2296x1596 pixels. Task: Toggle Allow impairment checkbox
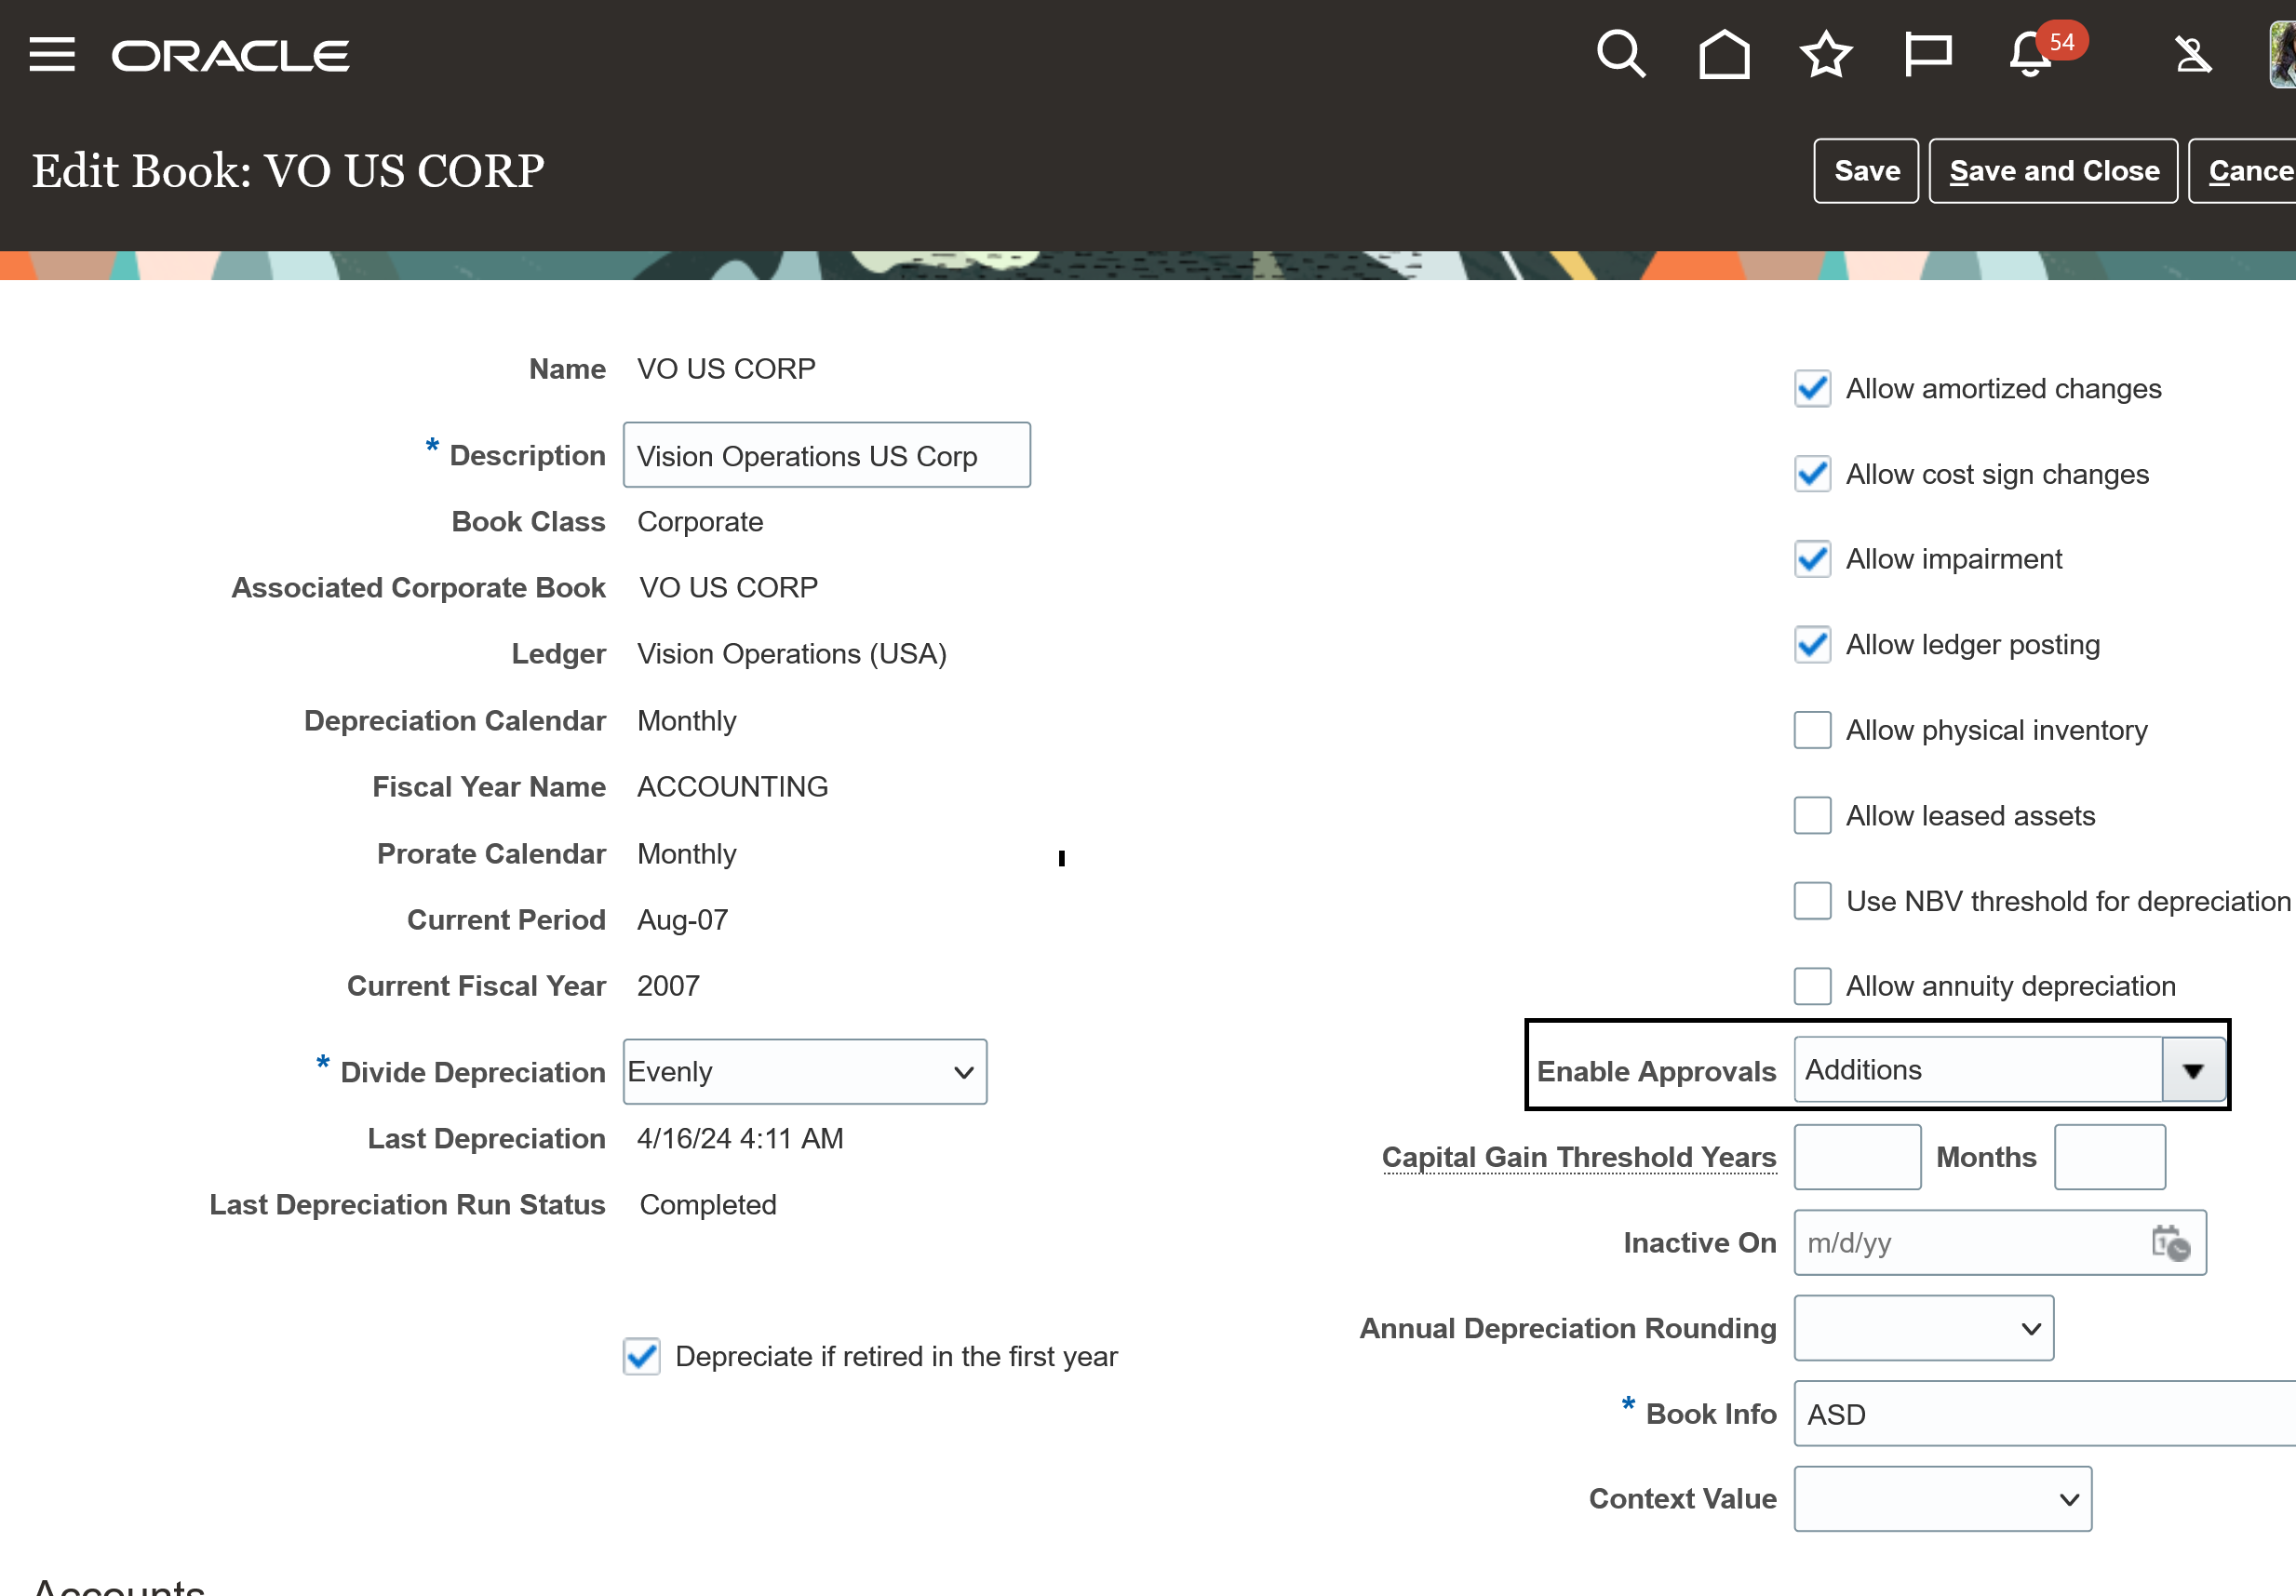click(x=1812, y=559)
